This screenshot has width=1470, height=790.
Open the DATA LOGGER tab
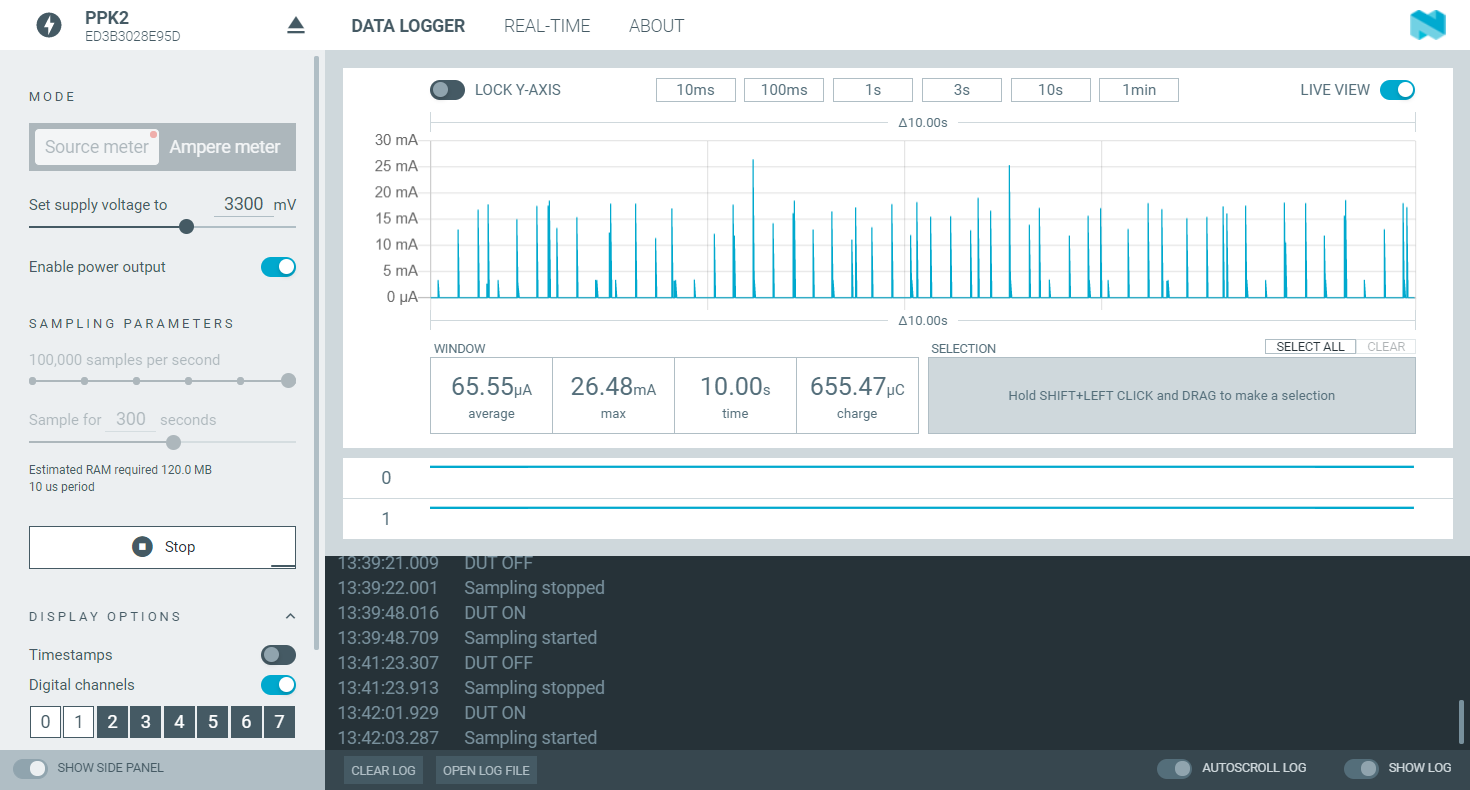point(408,26)
